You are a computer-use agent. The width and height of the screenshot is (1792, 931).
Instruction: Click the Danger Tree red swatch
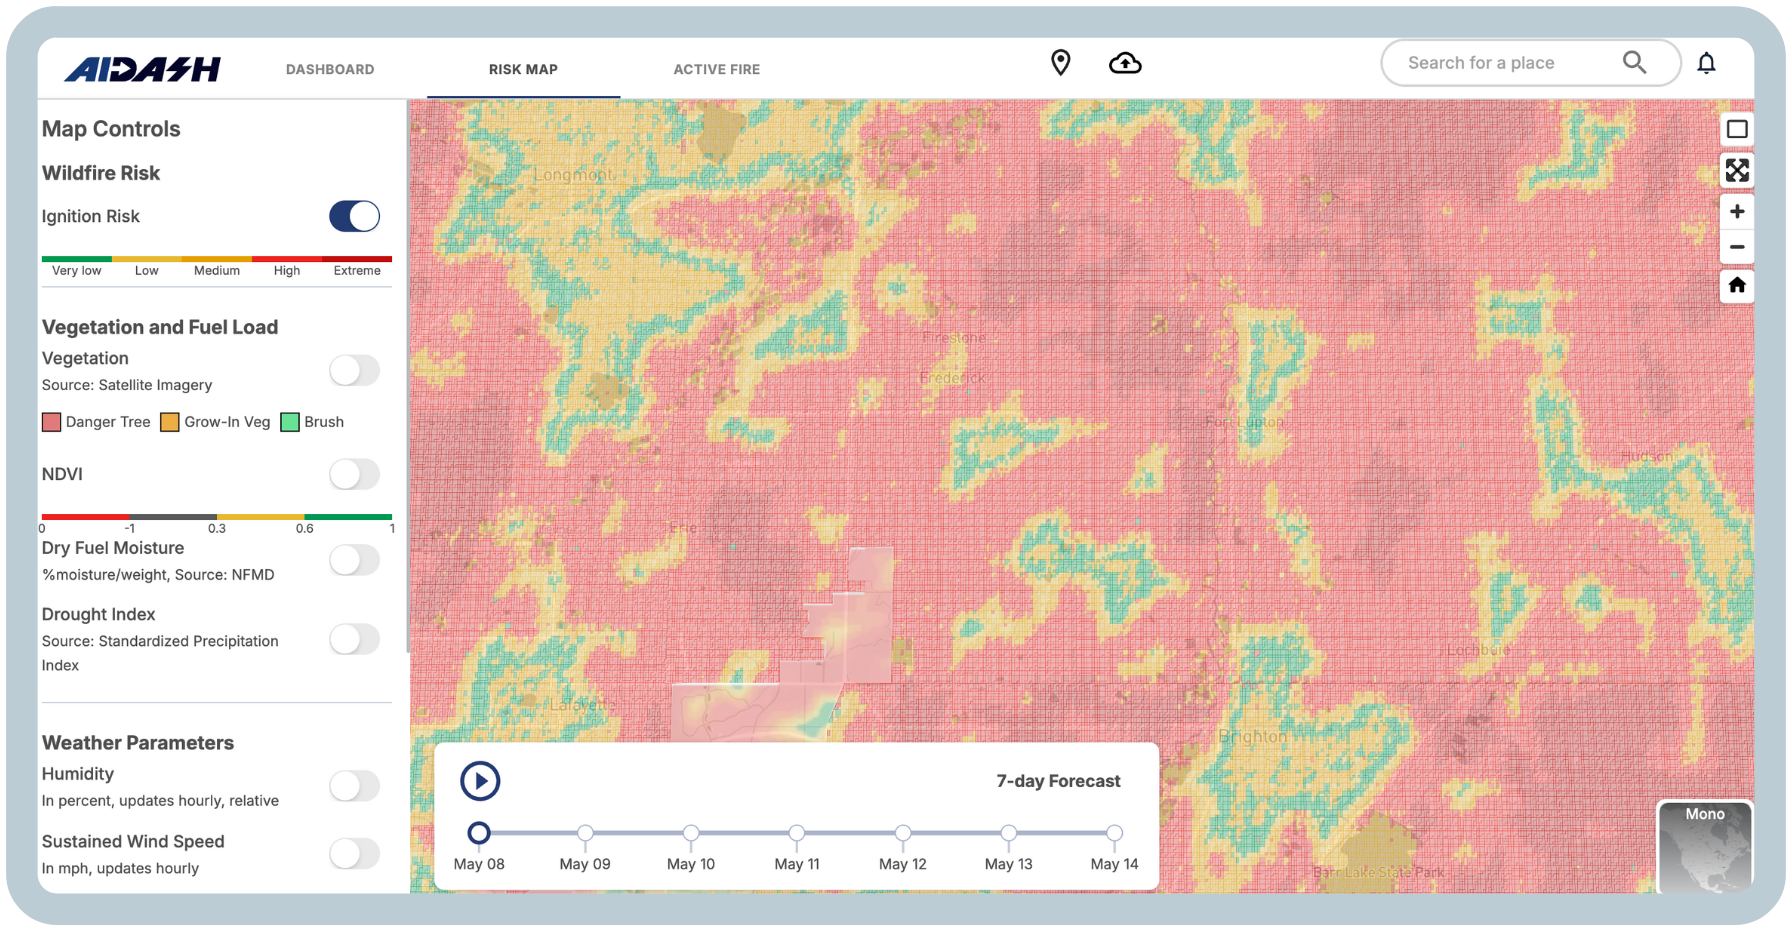click(52, 422)
